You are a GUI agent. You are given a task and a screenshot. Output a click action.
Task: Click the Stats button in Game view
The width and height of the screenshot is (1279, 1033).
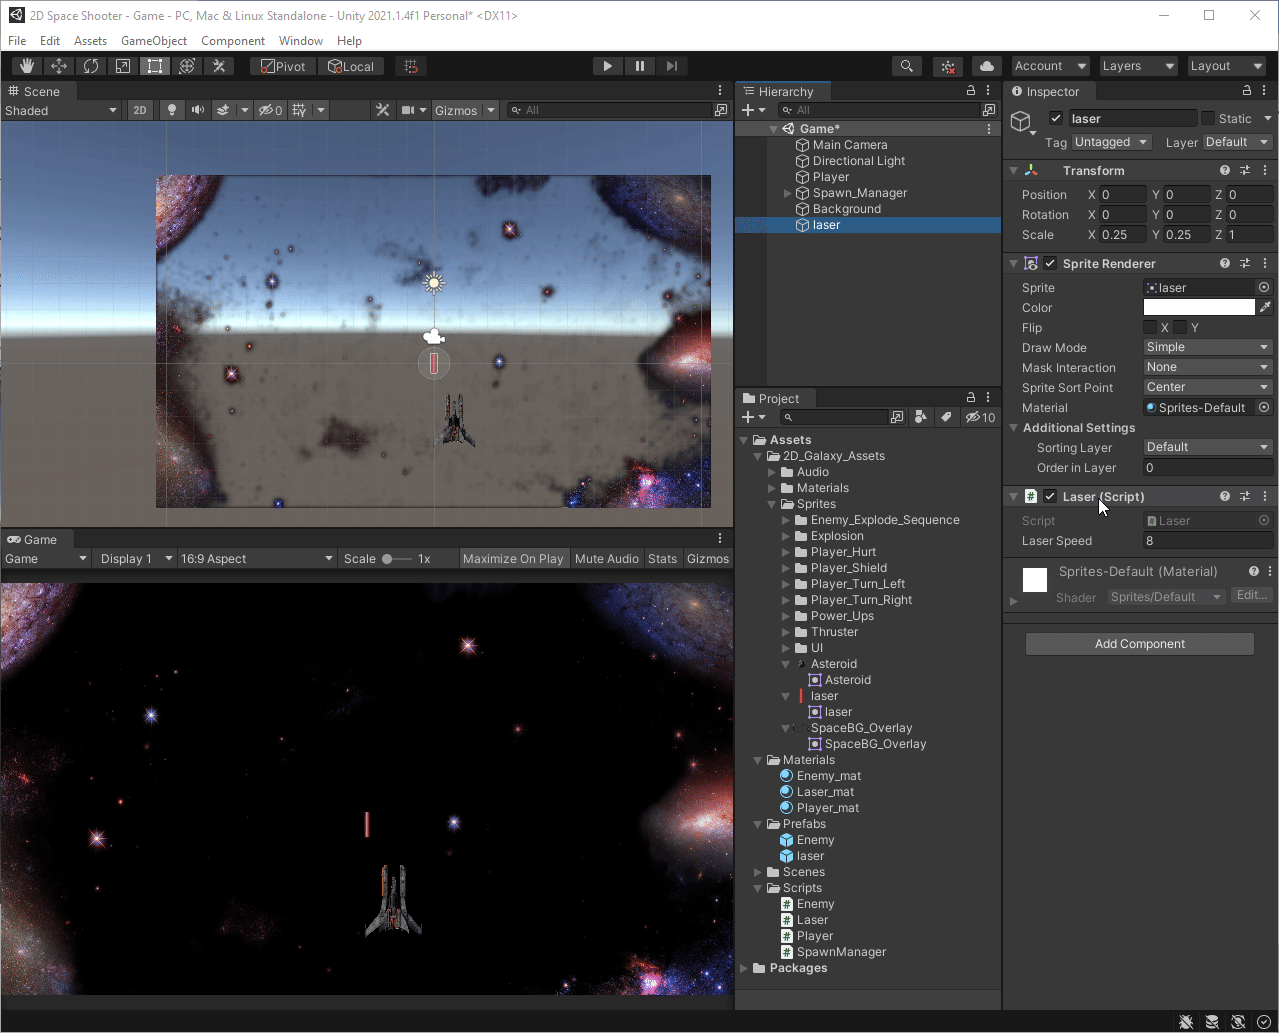tap(662, 559)
